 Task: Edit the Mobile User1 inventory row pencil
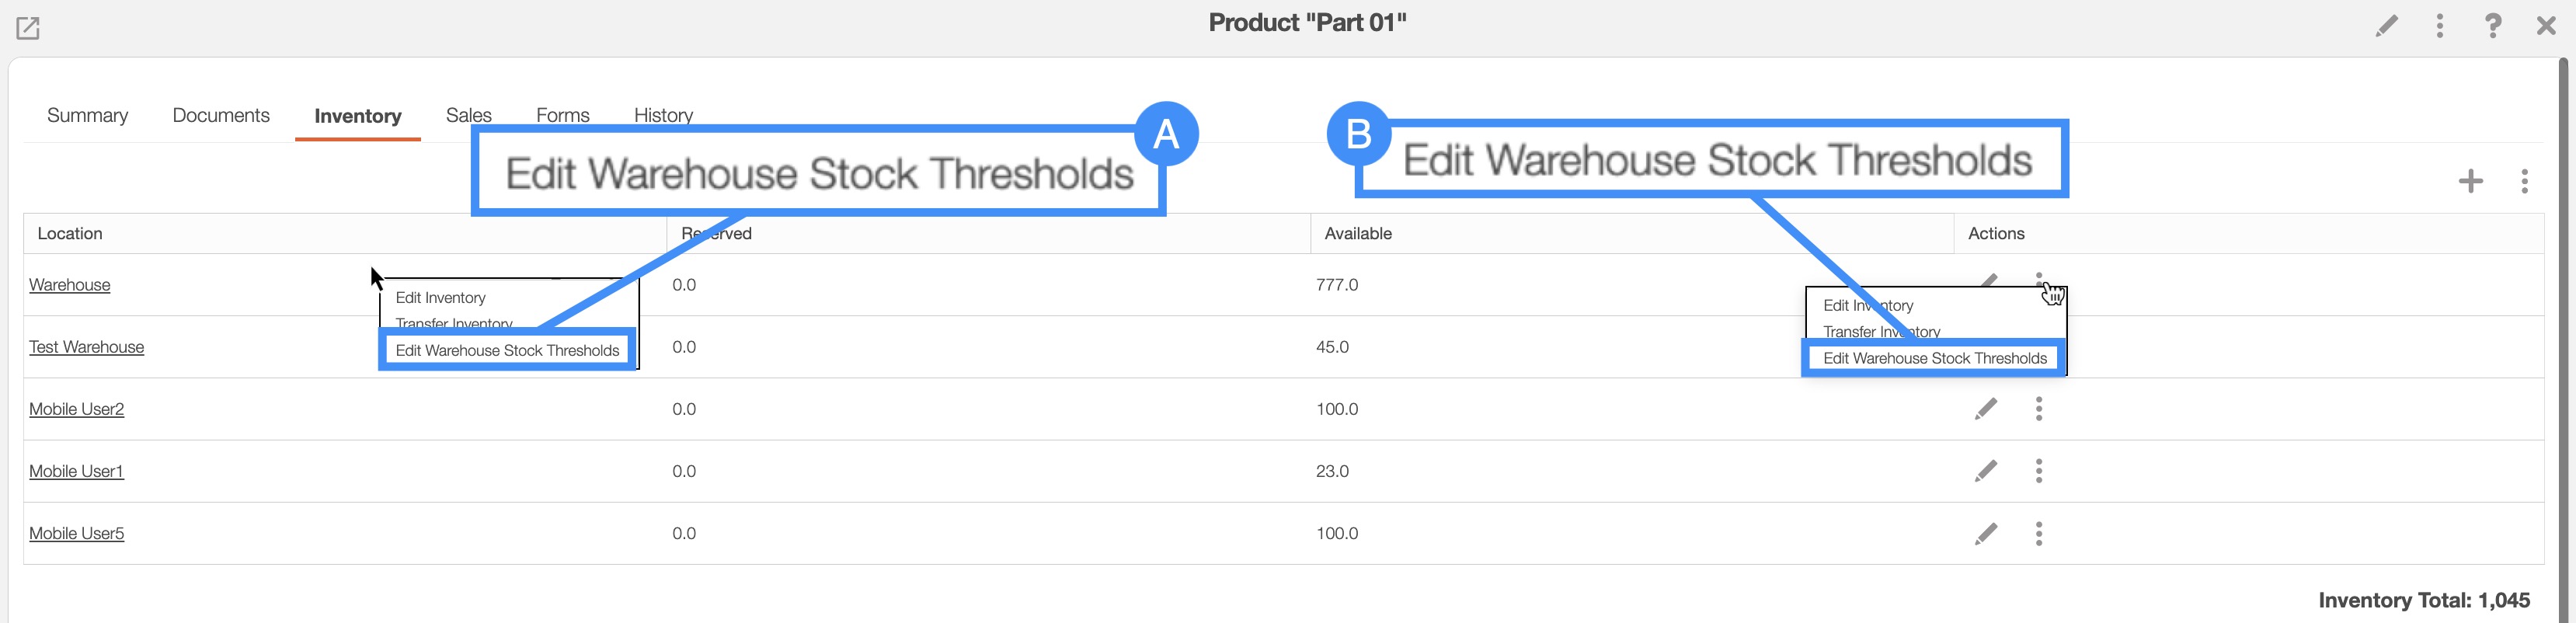1986,471
